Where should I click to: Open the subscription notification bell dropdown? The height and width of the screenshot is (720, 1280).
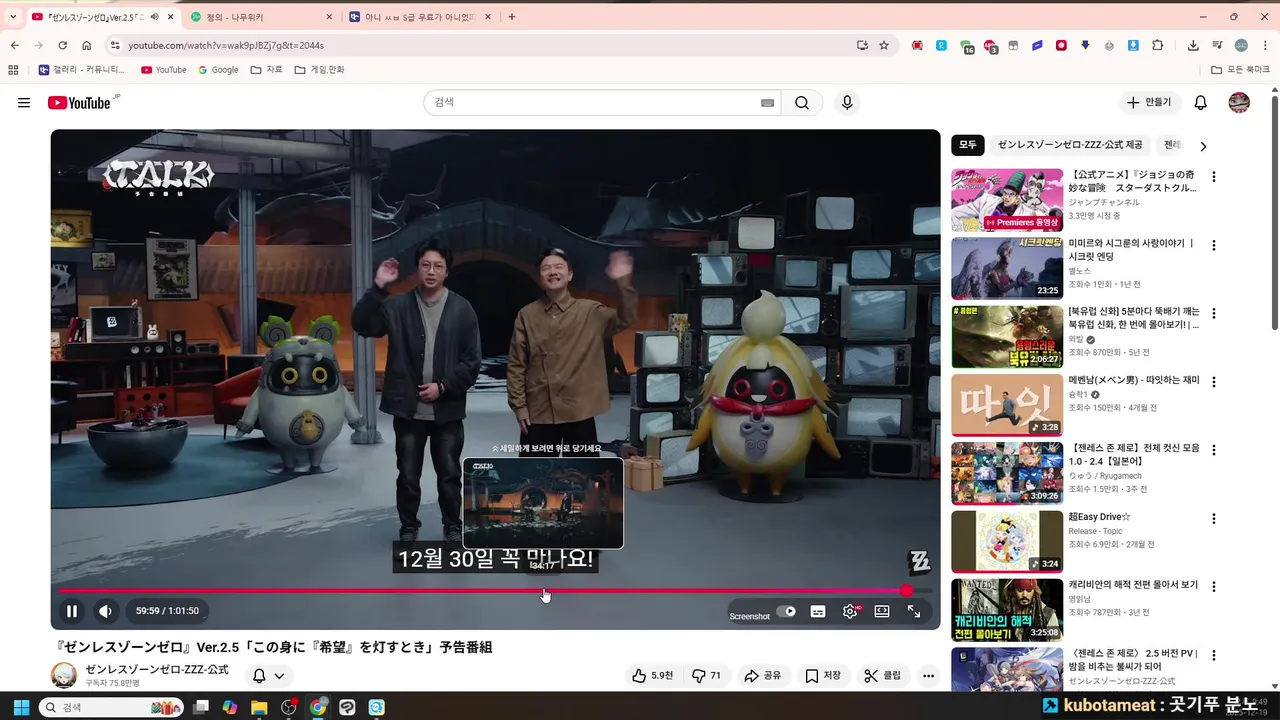pyautogui.click(x=268, y=676)
